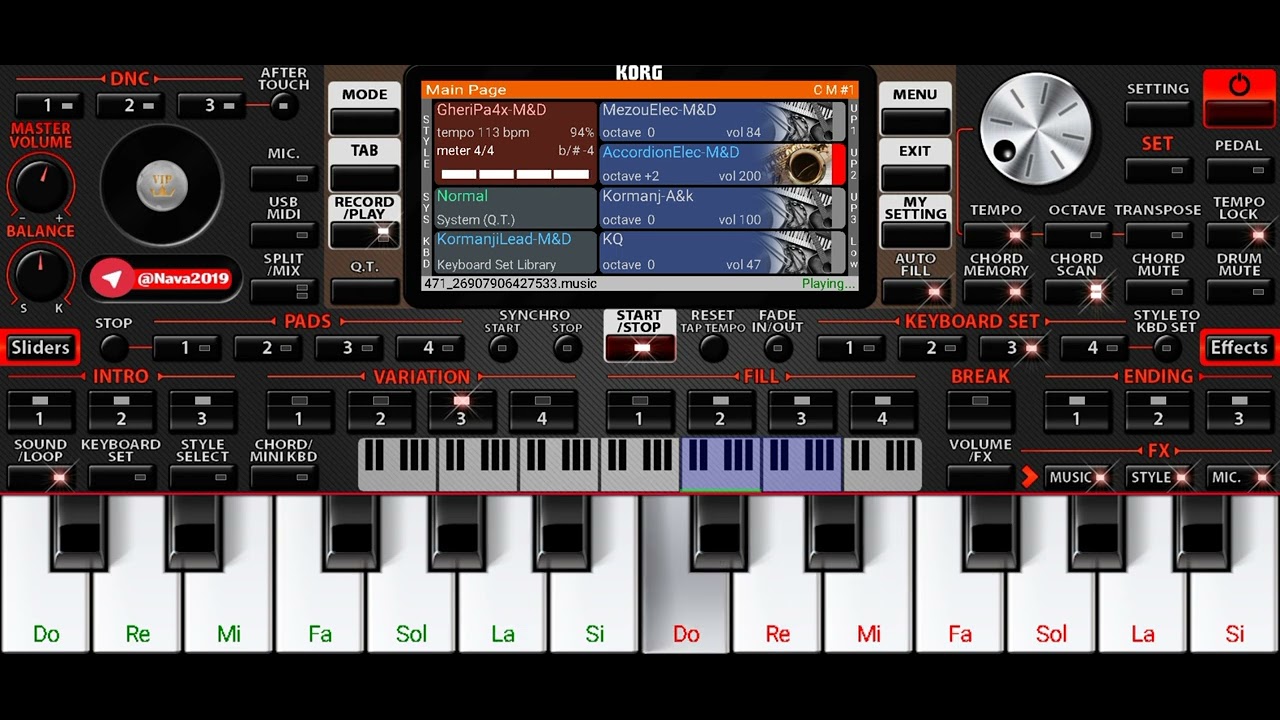1280x720 pixels.
Task: Enable Drum Mute
Action: coord(1239,291)
